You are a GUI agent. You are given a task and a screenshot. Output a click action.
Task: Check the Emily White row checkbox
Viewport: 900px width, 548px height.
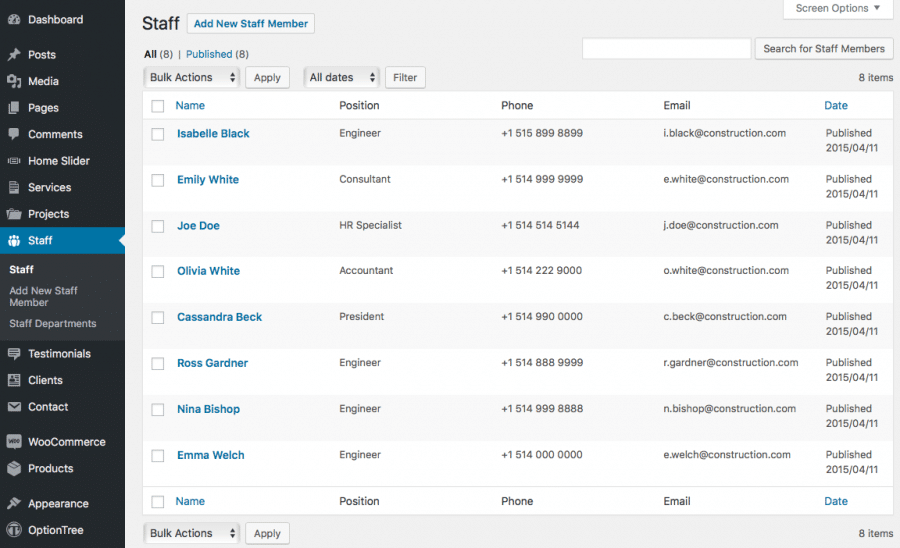[158, 180]
